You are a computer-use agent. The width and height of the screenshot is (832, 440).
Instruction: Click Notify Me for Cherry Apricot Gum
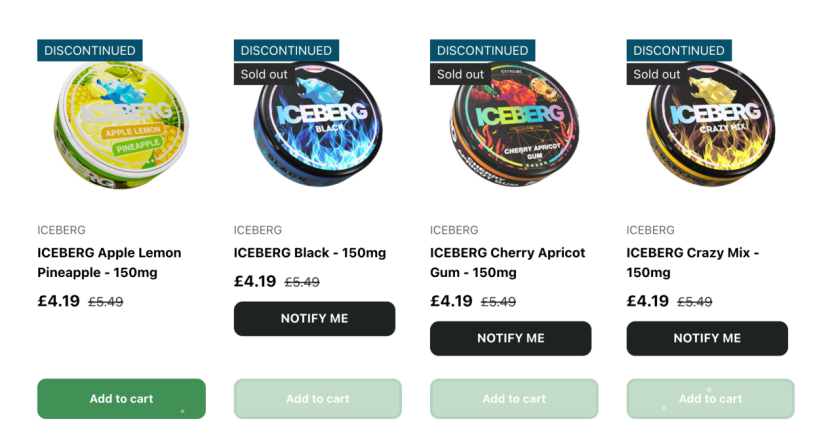coord(510,338)
